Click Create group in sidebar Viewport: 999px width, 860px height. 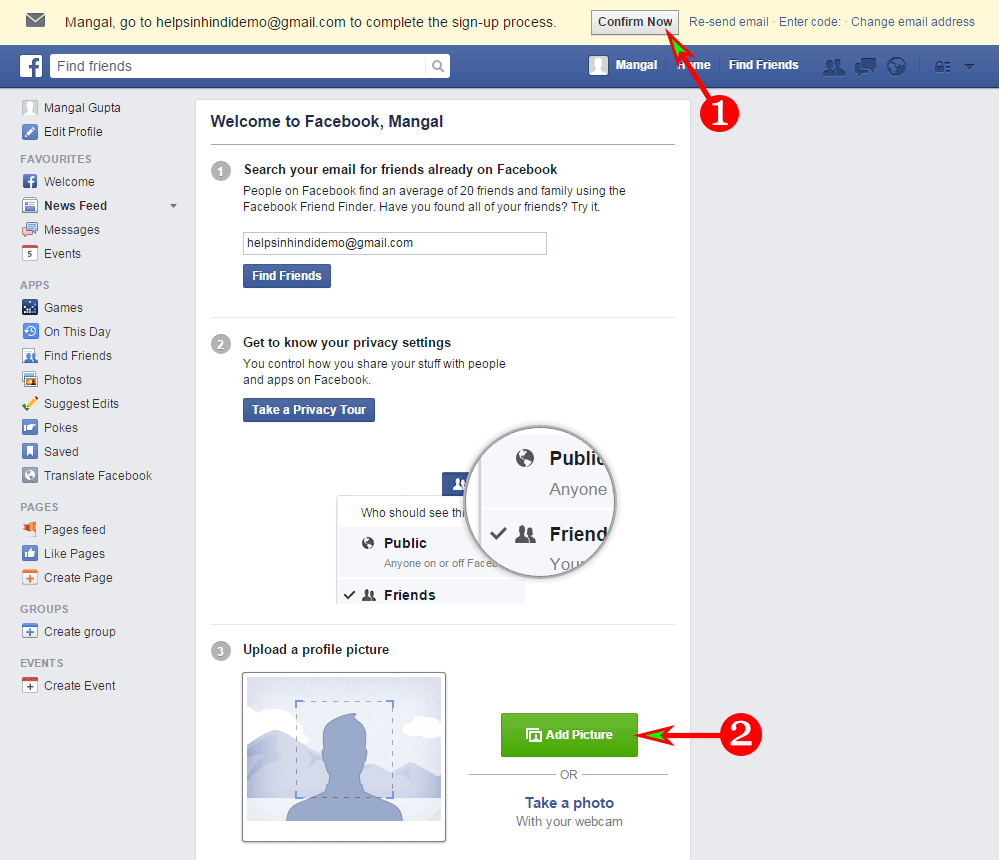[x=69, y=632]
